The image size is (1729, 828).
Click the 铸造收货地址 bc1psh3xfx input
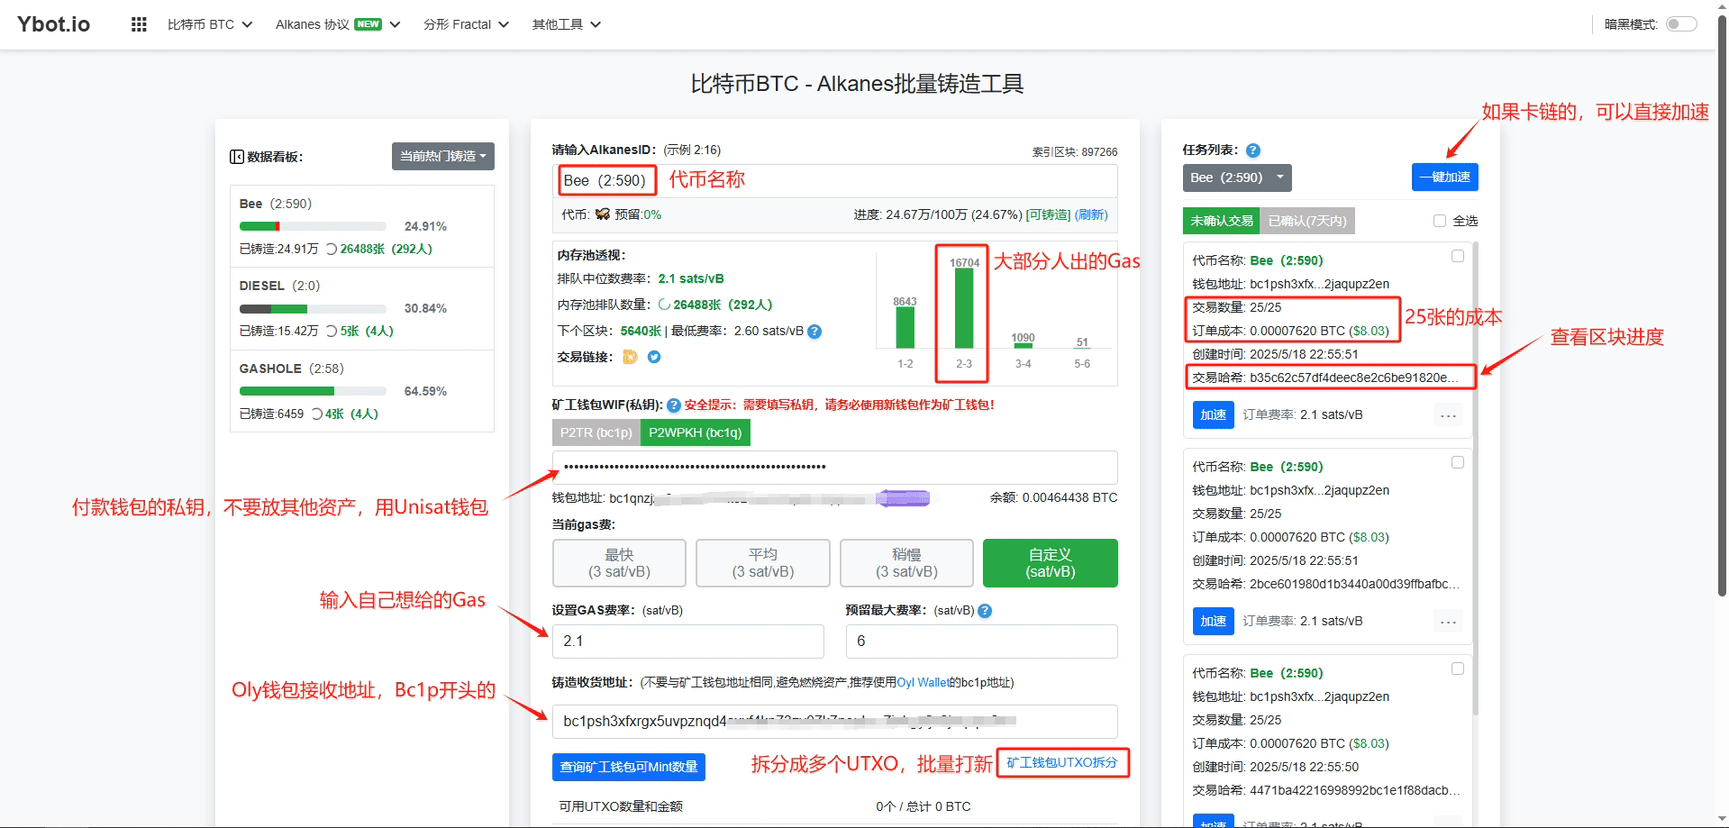(x=835, y=721)
